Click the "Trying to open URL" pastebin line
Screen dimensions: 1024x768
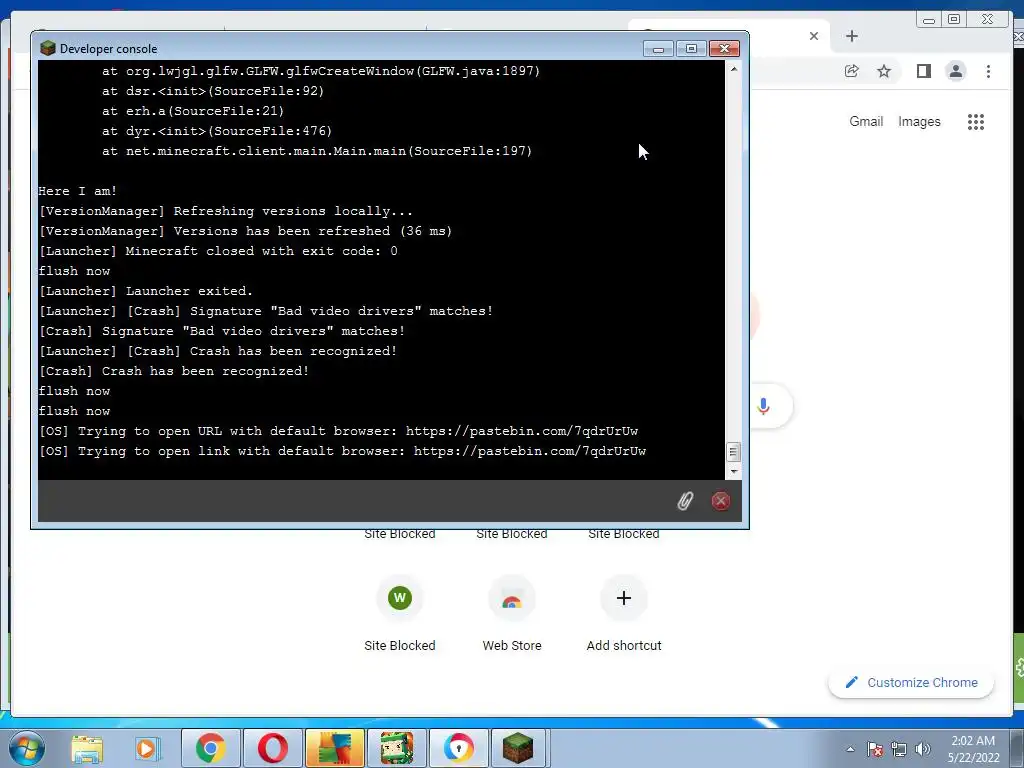pos(338,431)
